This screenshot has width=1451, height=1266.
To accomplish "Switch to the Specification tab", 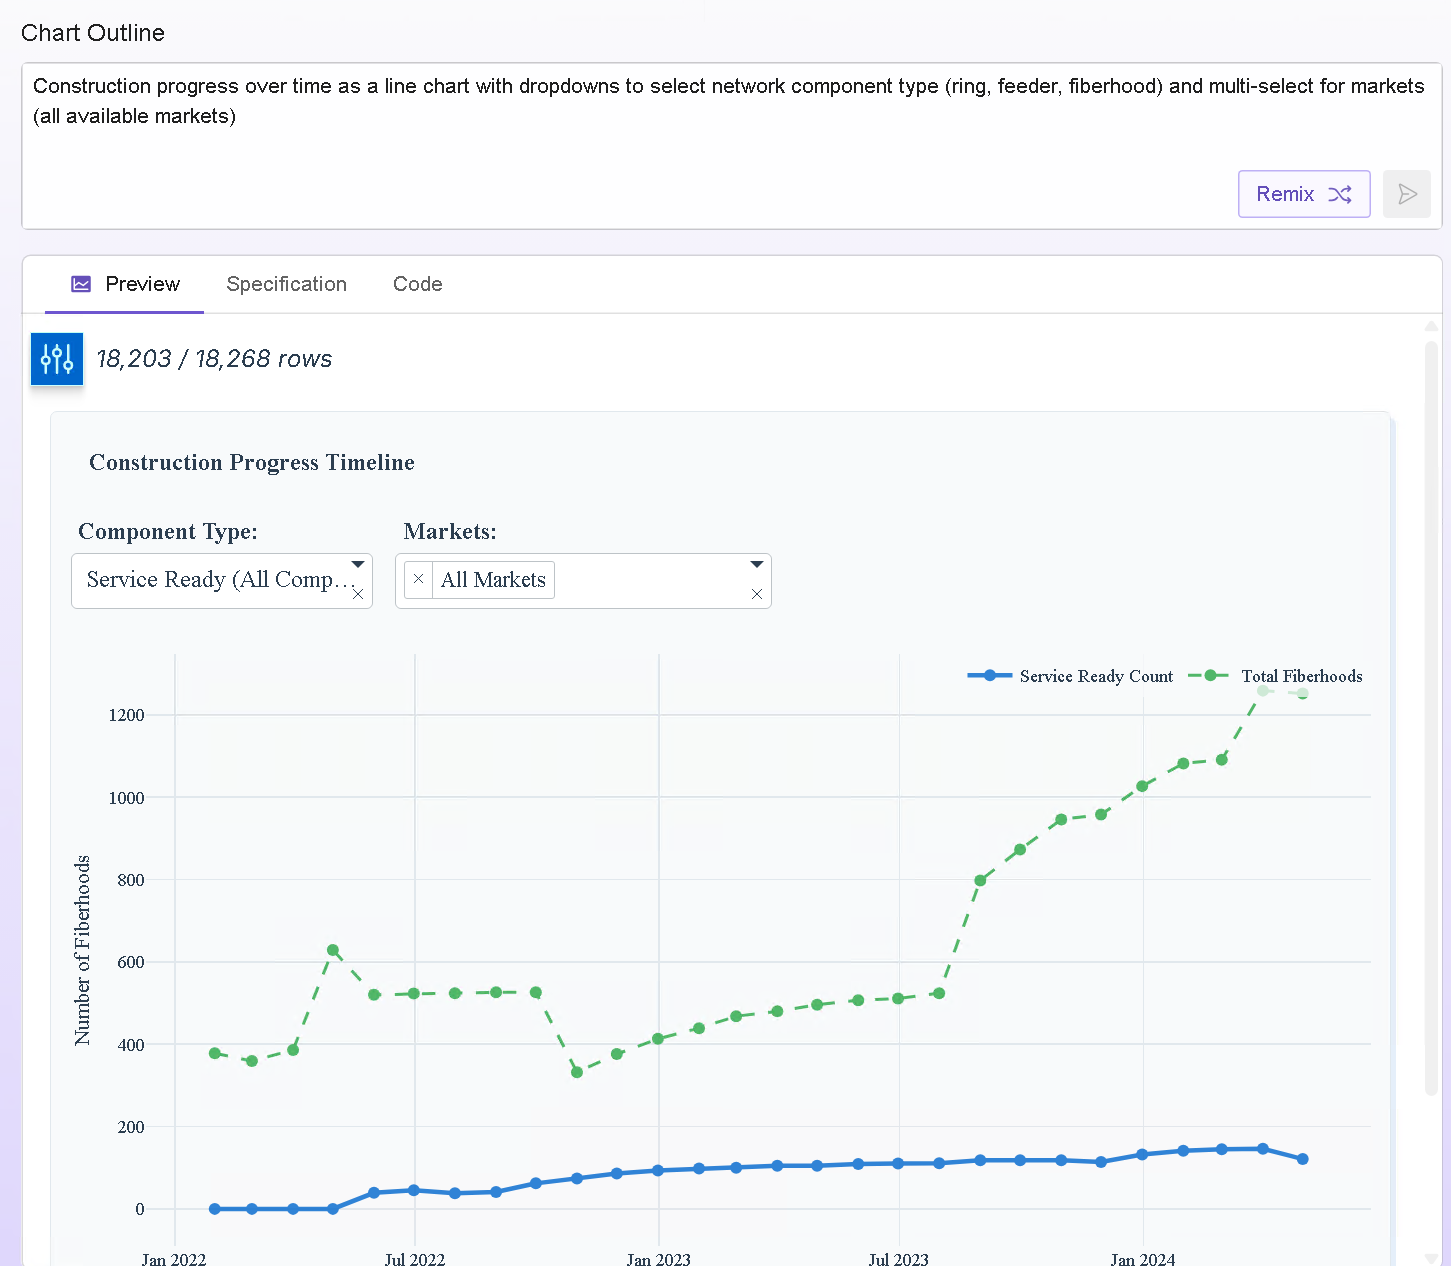I will click(x=286, y=284).
